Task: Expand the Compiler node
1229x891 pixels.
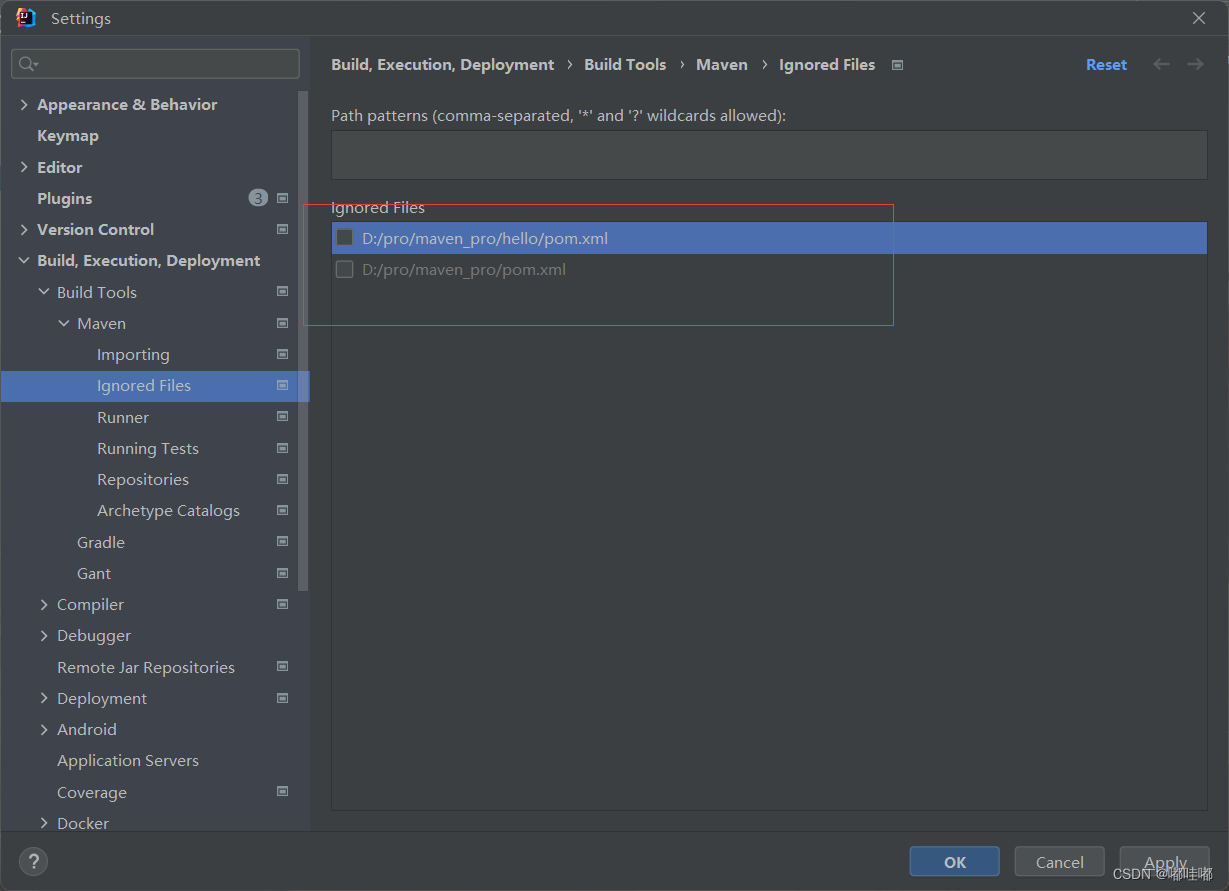Action: click(x=44, y=604)
